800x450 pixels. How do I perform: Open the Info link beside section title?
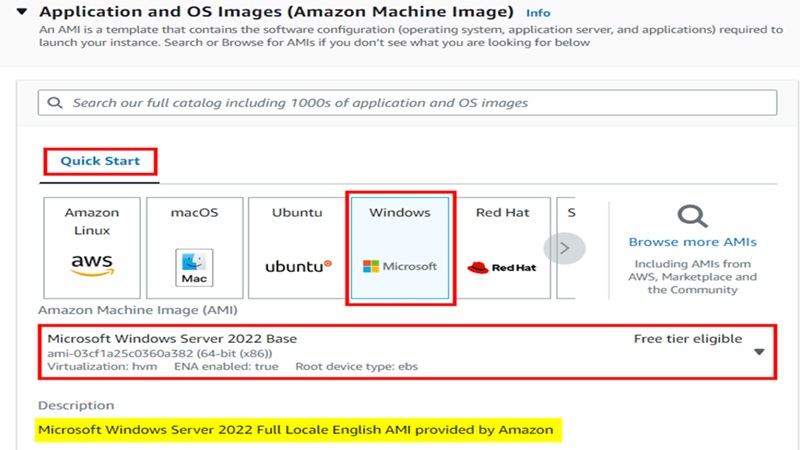pos(538,13)
